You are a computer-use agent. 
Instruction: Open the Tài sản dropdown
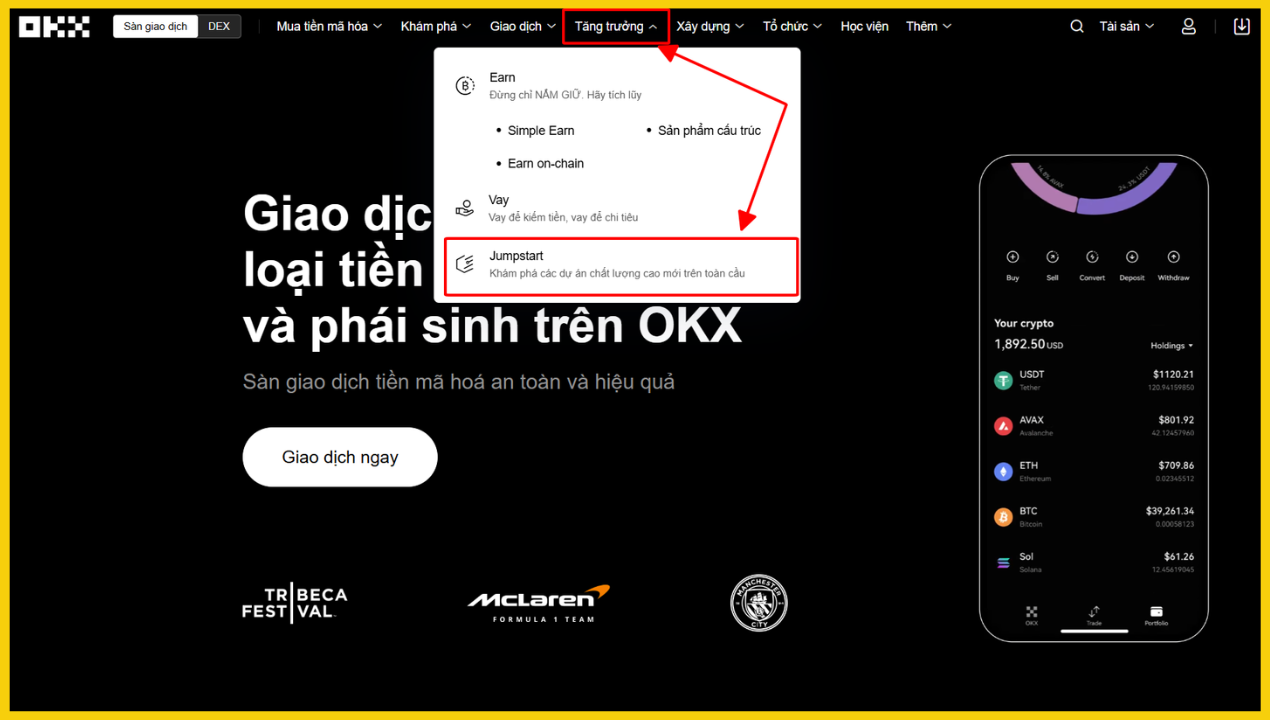coord(1127,27)
